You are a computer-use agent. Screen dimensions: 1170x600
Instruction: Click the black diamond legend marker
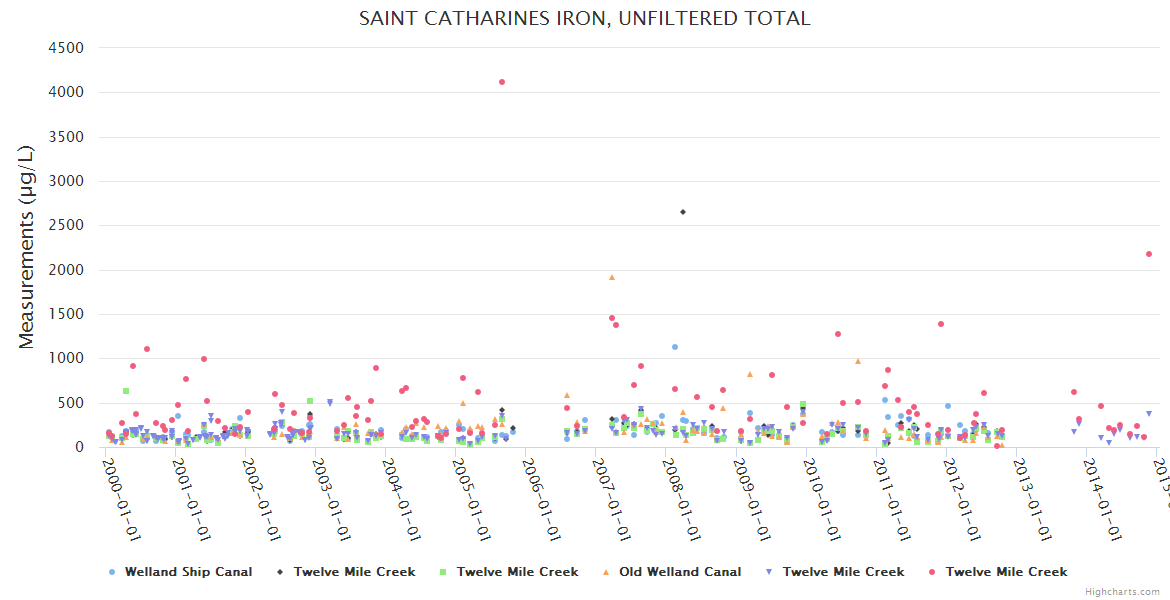[278, 572]
